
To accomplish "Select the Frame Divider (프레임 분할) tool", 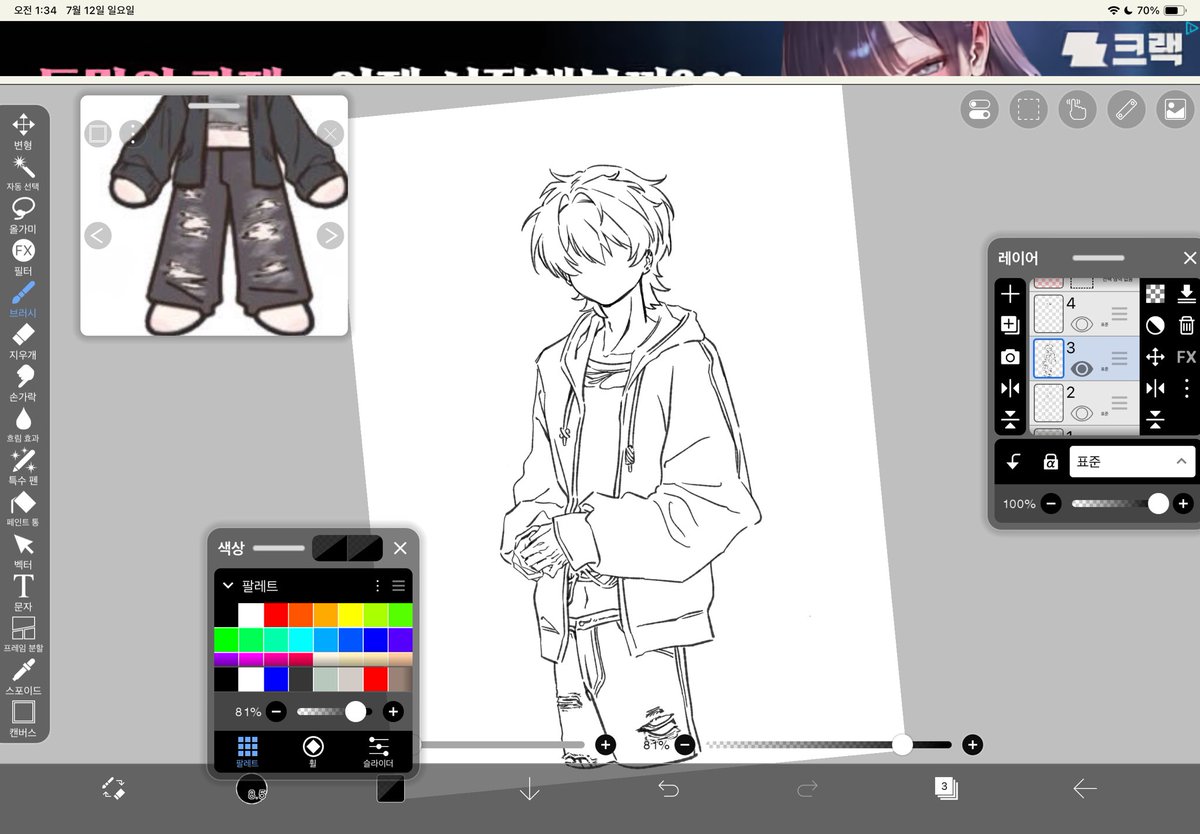I will (23, 634).
